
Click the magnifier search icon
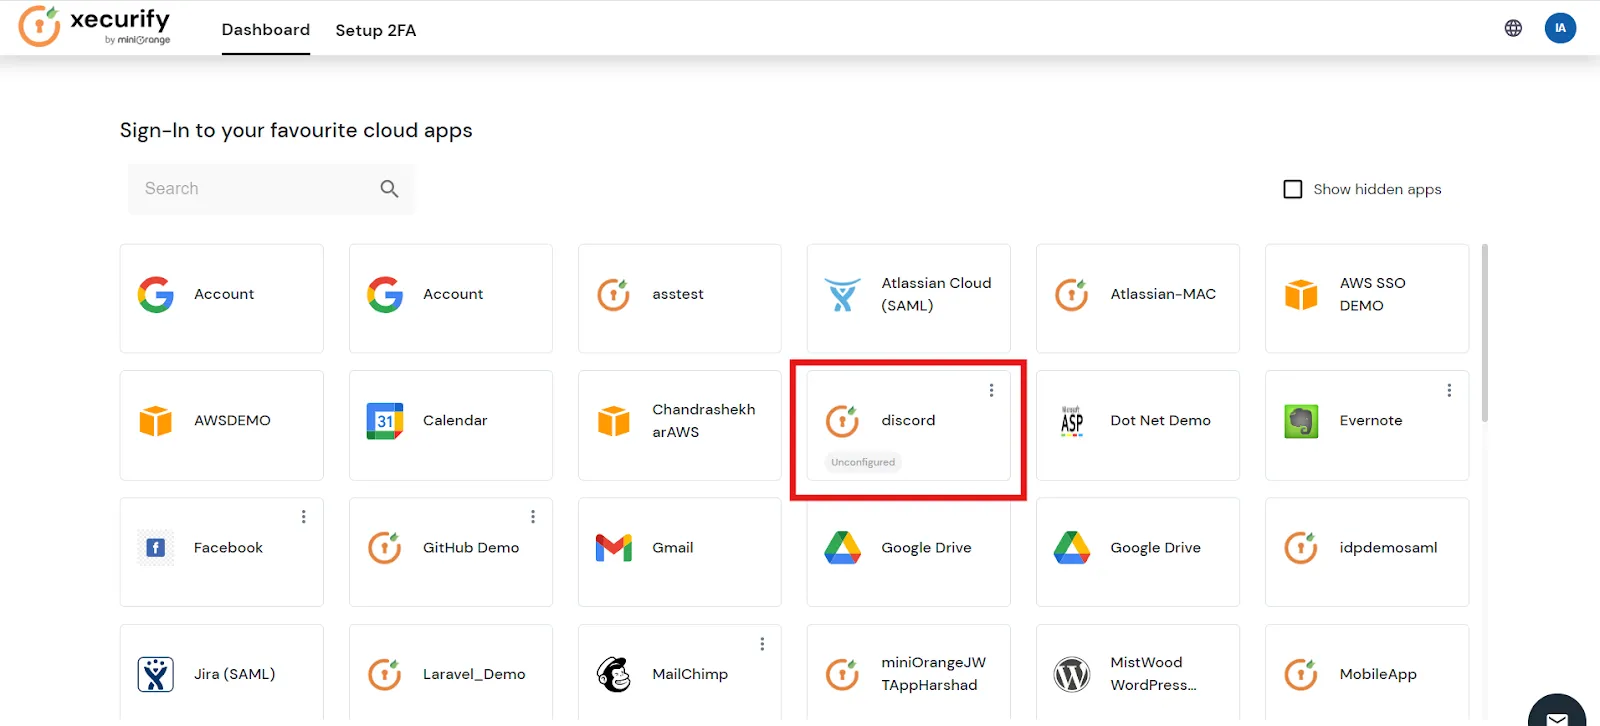pyautogui.click(x=389, y=189)
